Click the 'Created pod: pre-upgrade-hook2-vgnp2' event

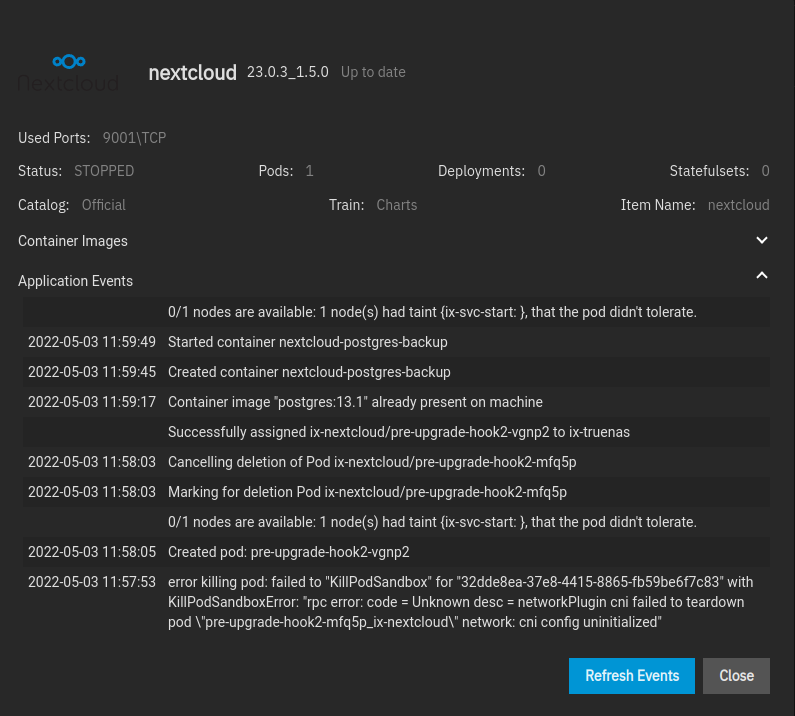288,552
